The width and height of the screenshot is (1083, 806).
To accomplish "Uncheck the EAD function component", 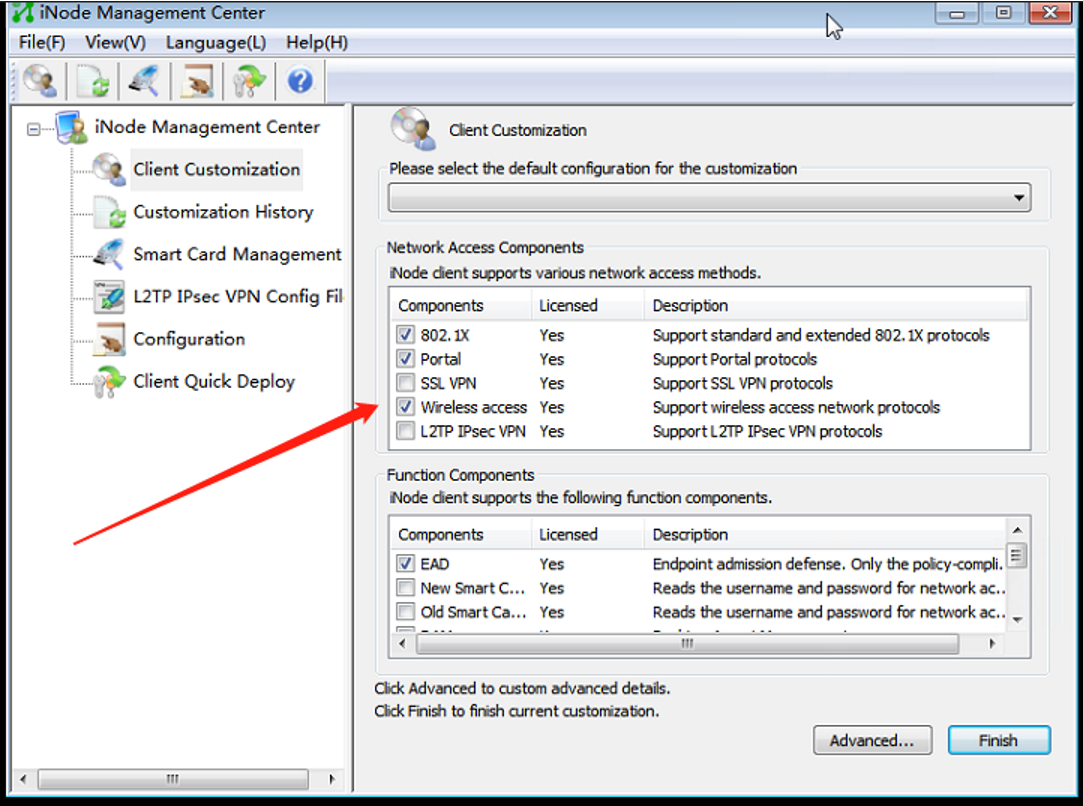I will pyautogui.click(x=405, y=564).
